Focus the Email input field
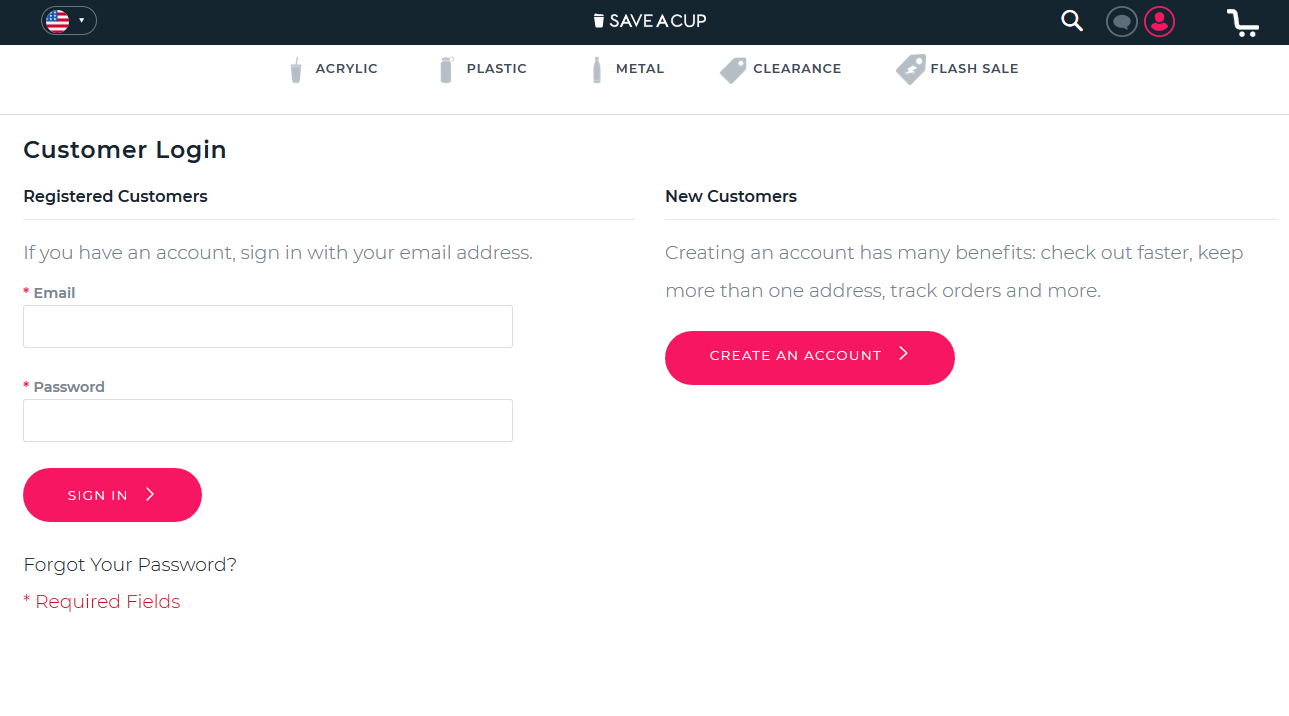This screenshot has width=1289, height=716. click(268, 327)
